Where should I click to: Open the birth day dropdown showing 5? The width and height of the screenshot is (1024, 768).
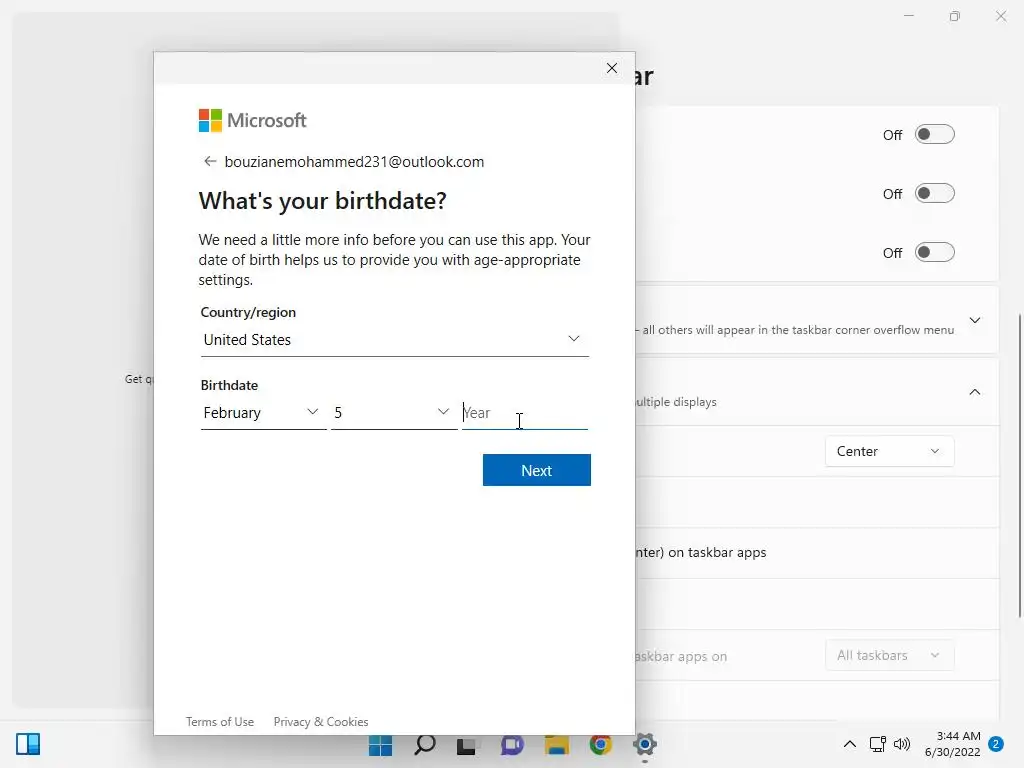[394, 413]
